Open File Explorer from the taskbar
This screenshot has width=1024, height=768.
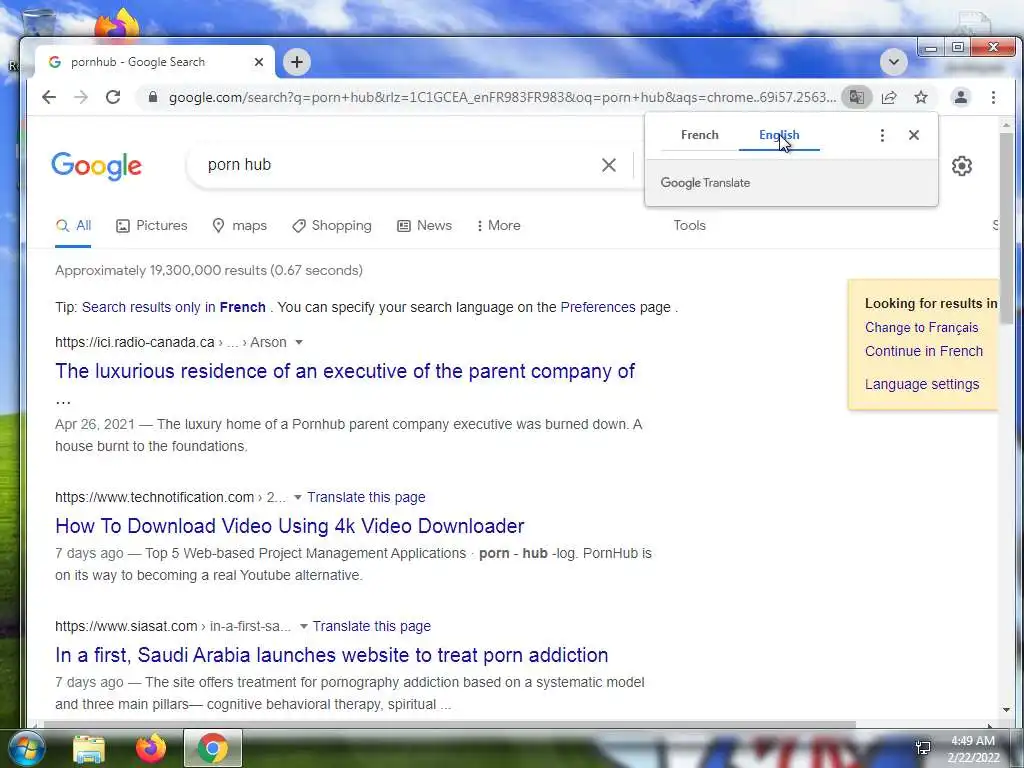pyautogui.click(x=89, y=748)
